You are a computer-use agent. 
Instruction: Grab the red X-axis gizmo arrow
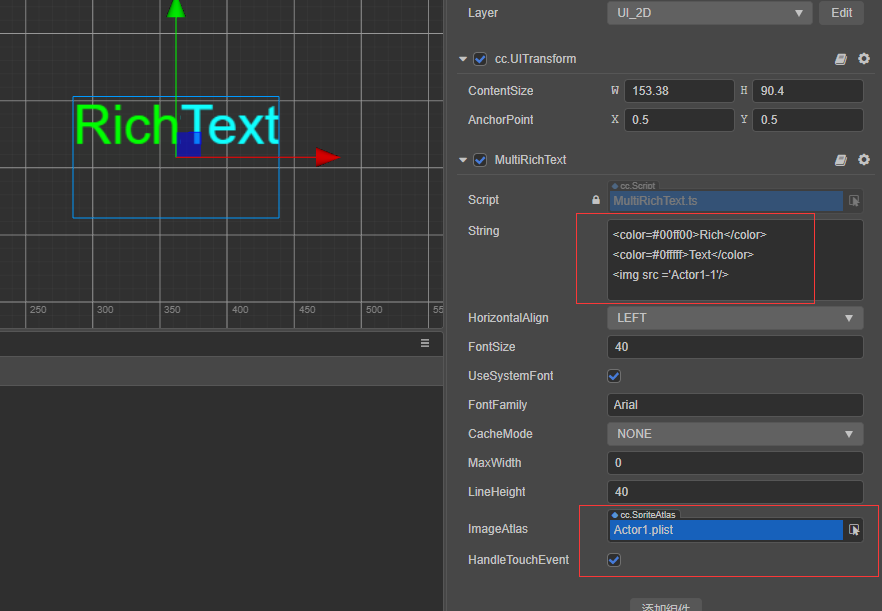[327, 157]
